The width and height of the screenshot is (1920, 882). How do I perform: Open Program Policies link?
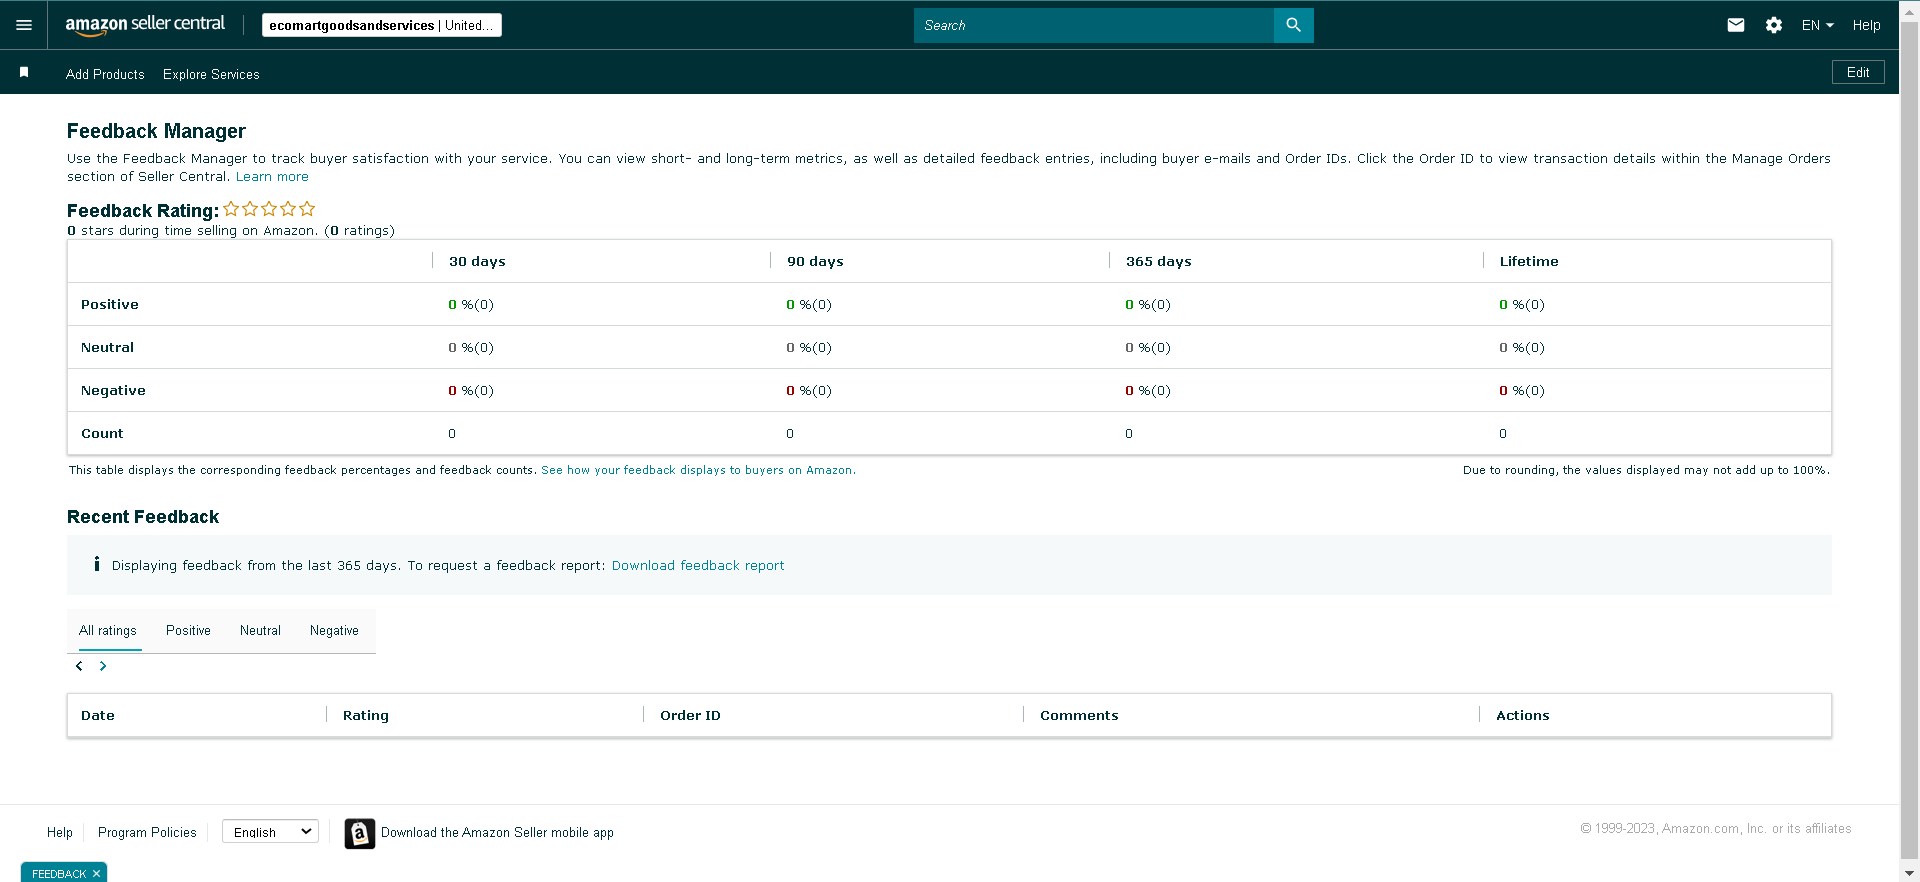(x=147, y=832)
